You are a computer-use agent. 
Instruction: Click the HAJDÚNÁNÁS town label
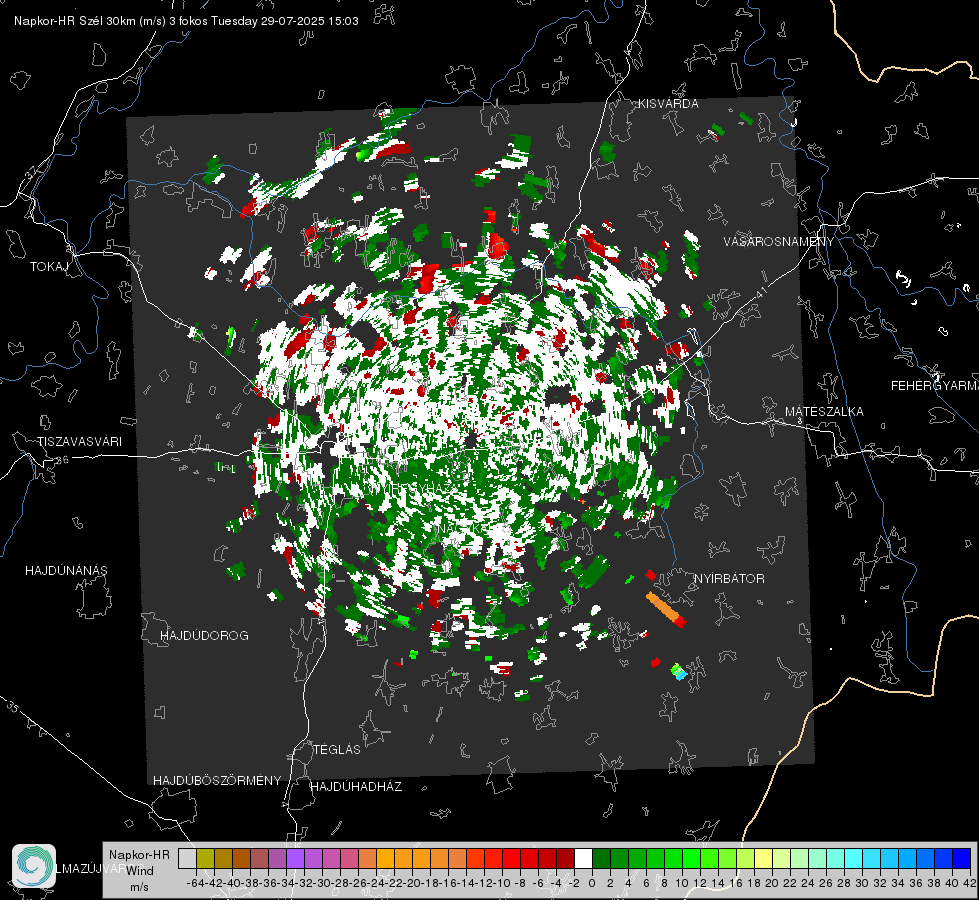[x=66, y=571]
